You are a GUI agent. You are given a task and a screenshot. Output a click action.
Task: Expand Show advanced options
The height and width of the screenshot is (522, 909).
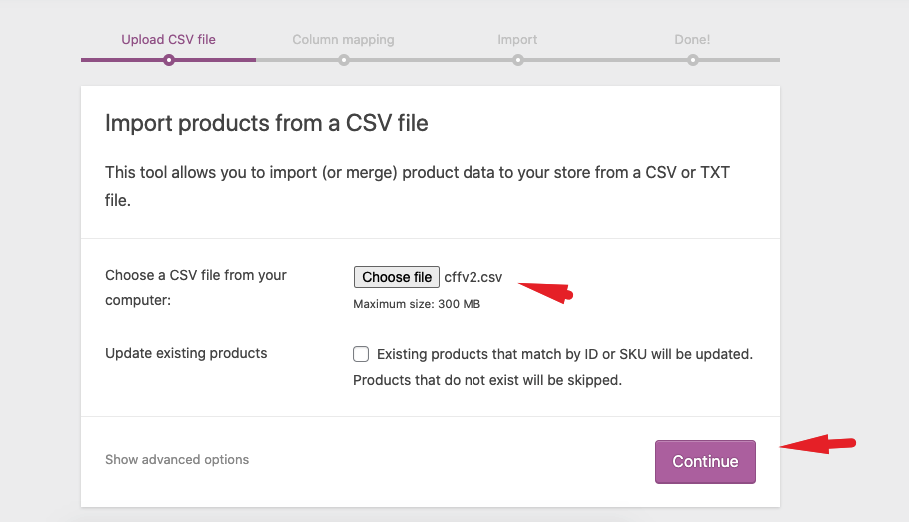coord(177,460)
